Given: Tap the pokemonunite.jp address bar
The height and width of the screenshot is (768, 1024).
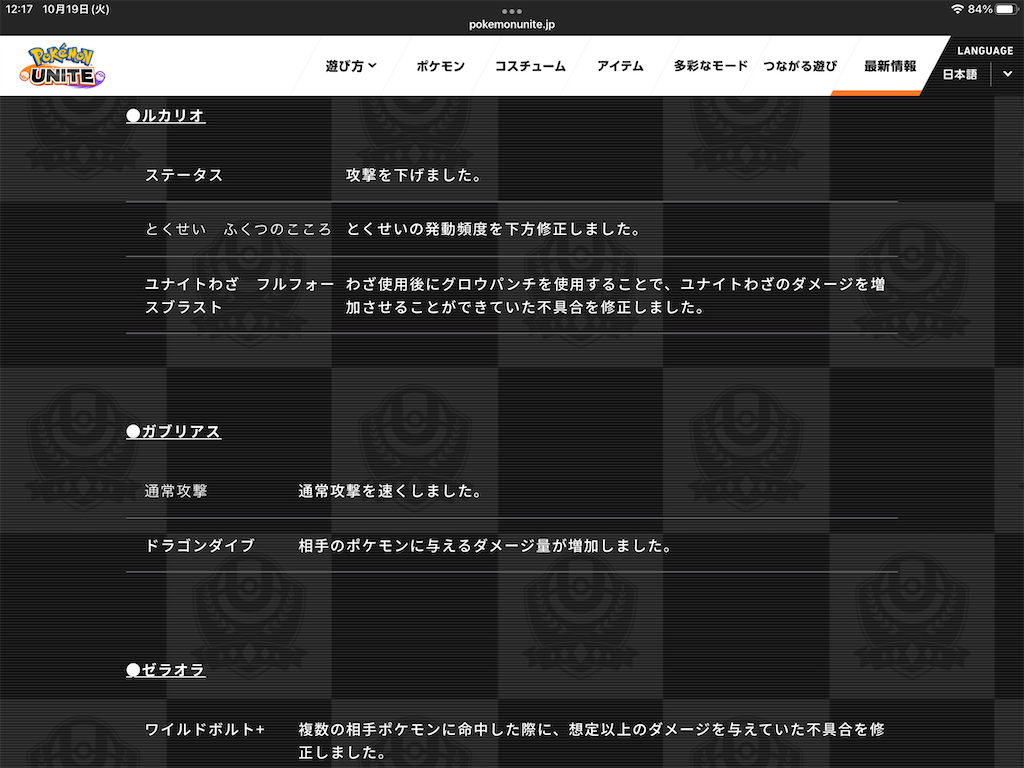Looking at the screenshot, I should (512, 25).
